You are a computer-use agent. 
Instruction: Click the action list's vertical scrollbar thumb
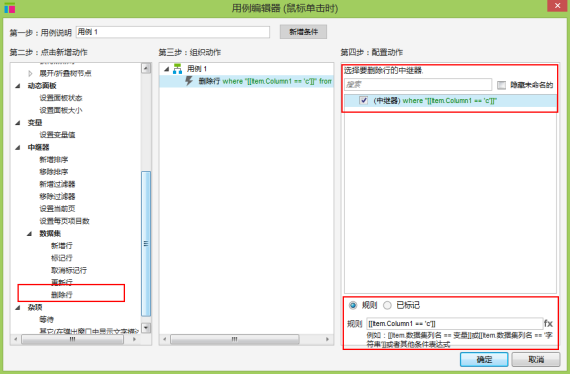pyautogui.click(x=146, y=244)
